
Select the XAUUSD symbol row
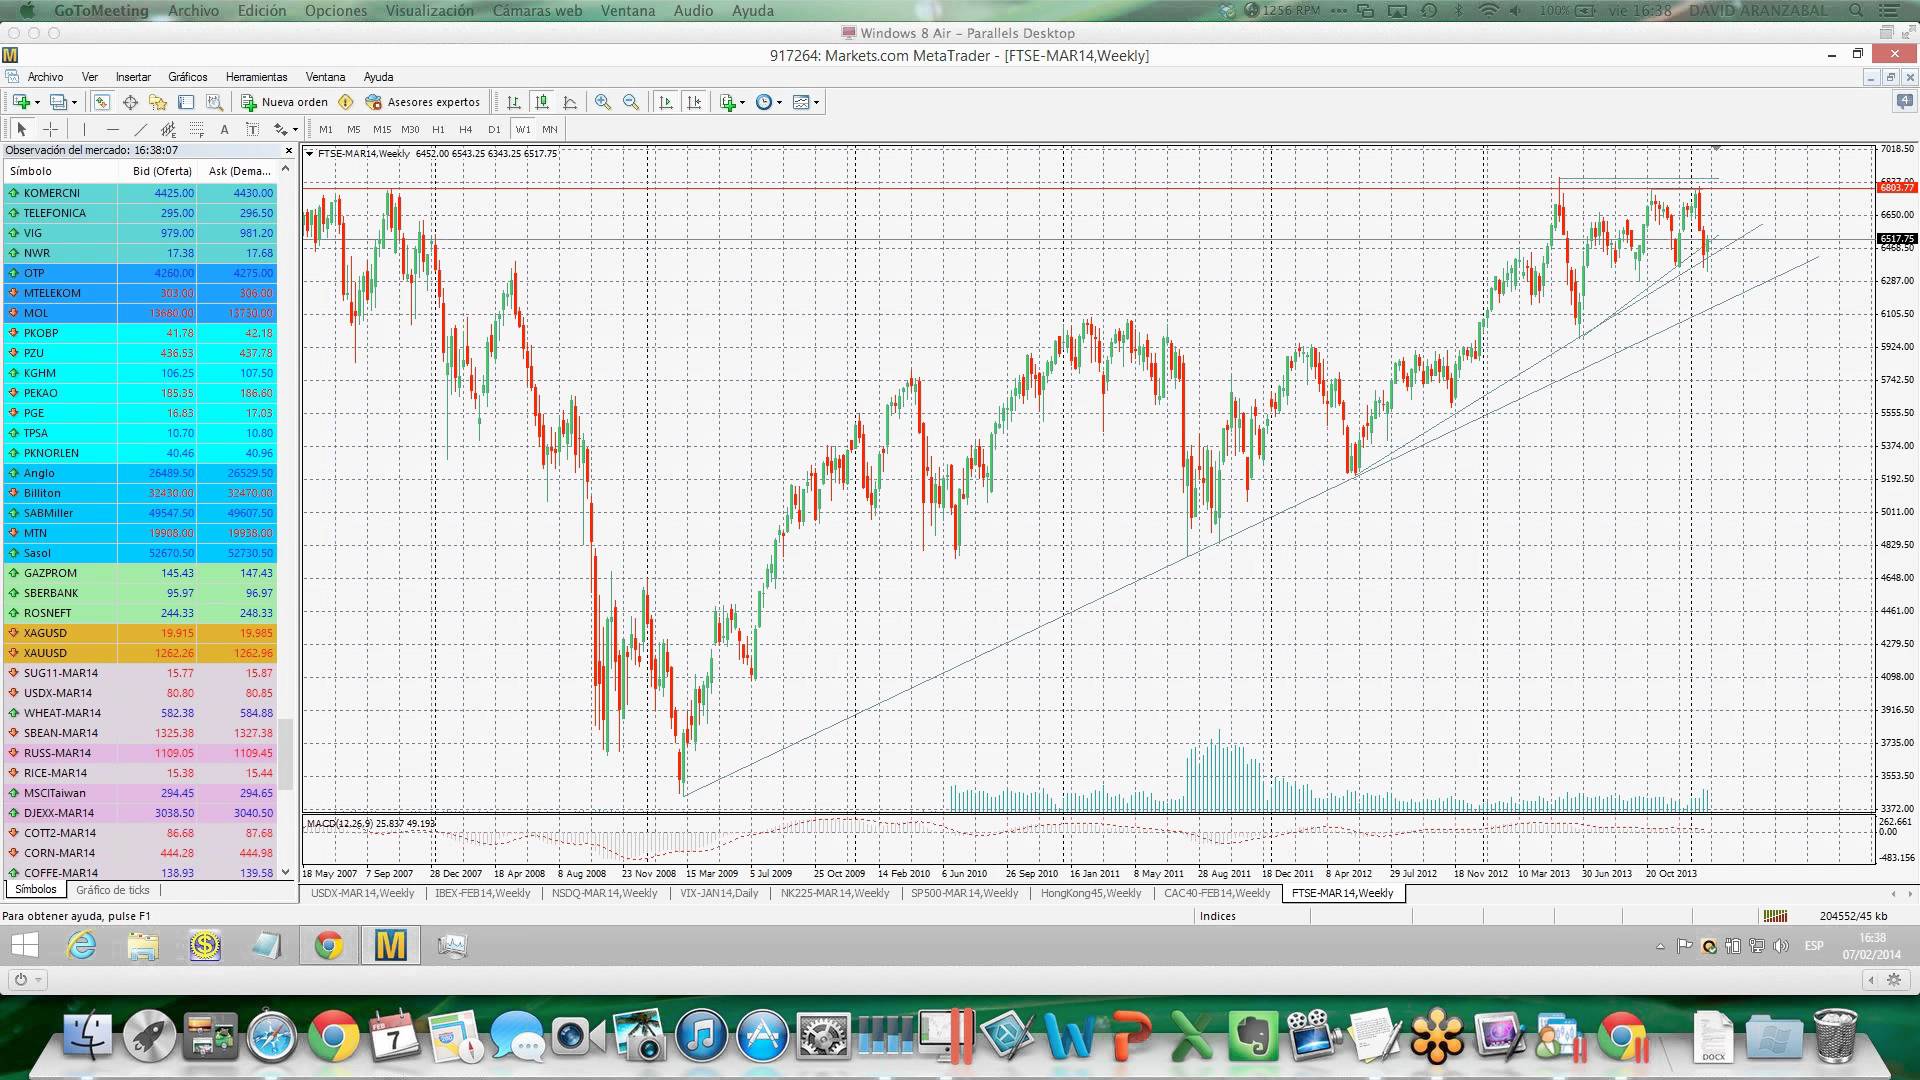pyautogui.click(x=45, y=653)
